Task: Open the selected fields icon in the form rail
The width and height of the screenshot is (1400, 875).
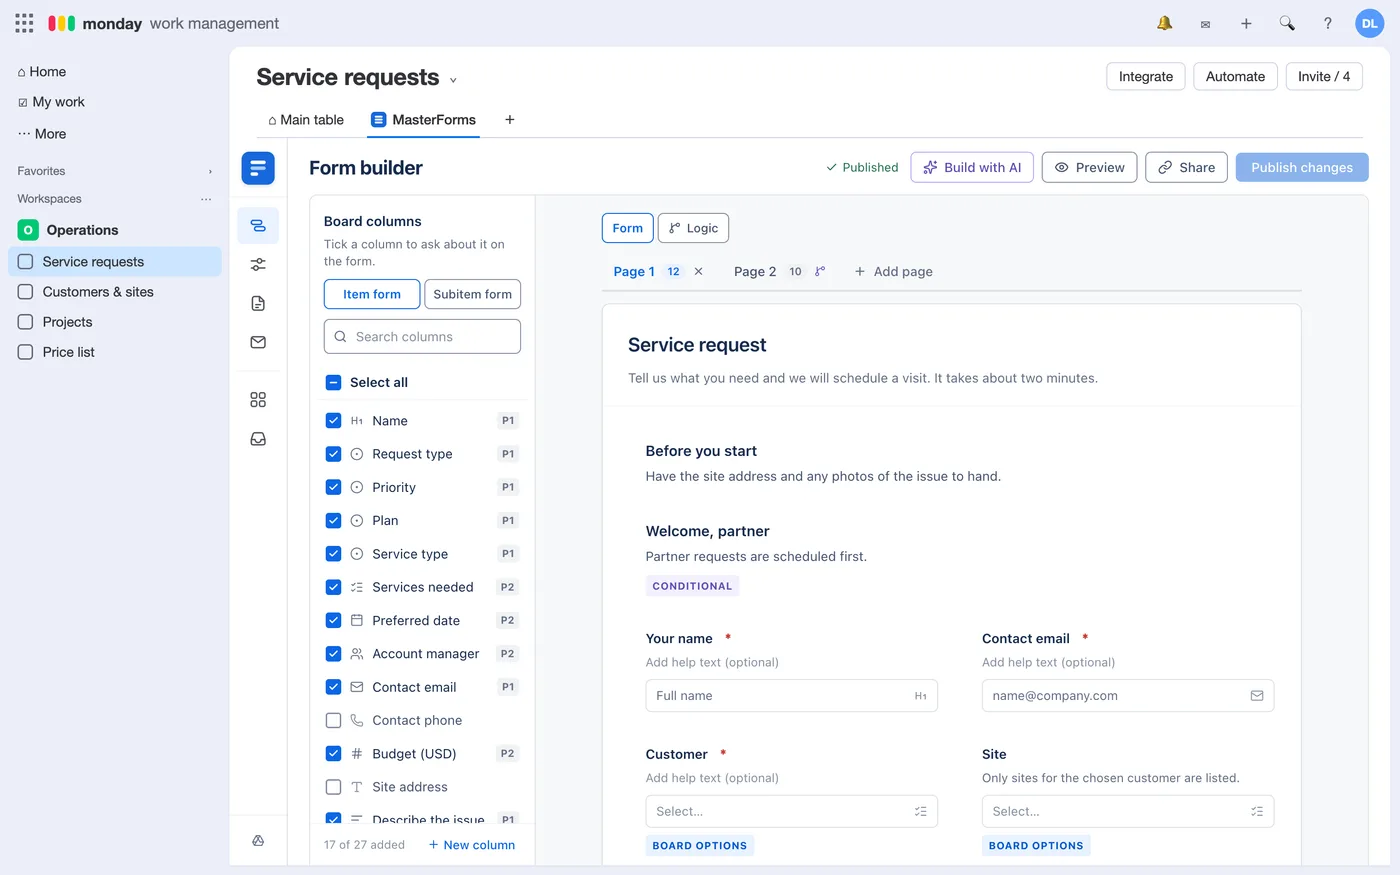Action: click(x=258, y=225)
